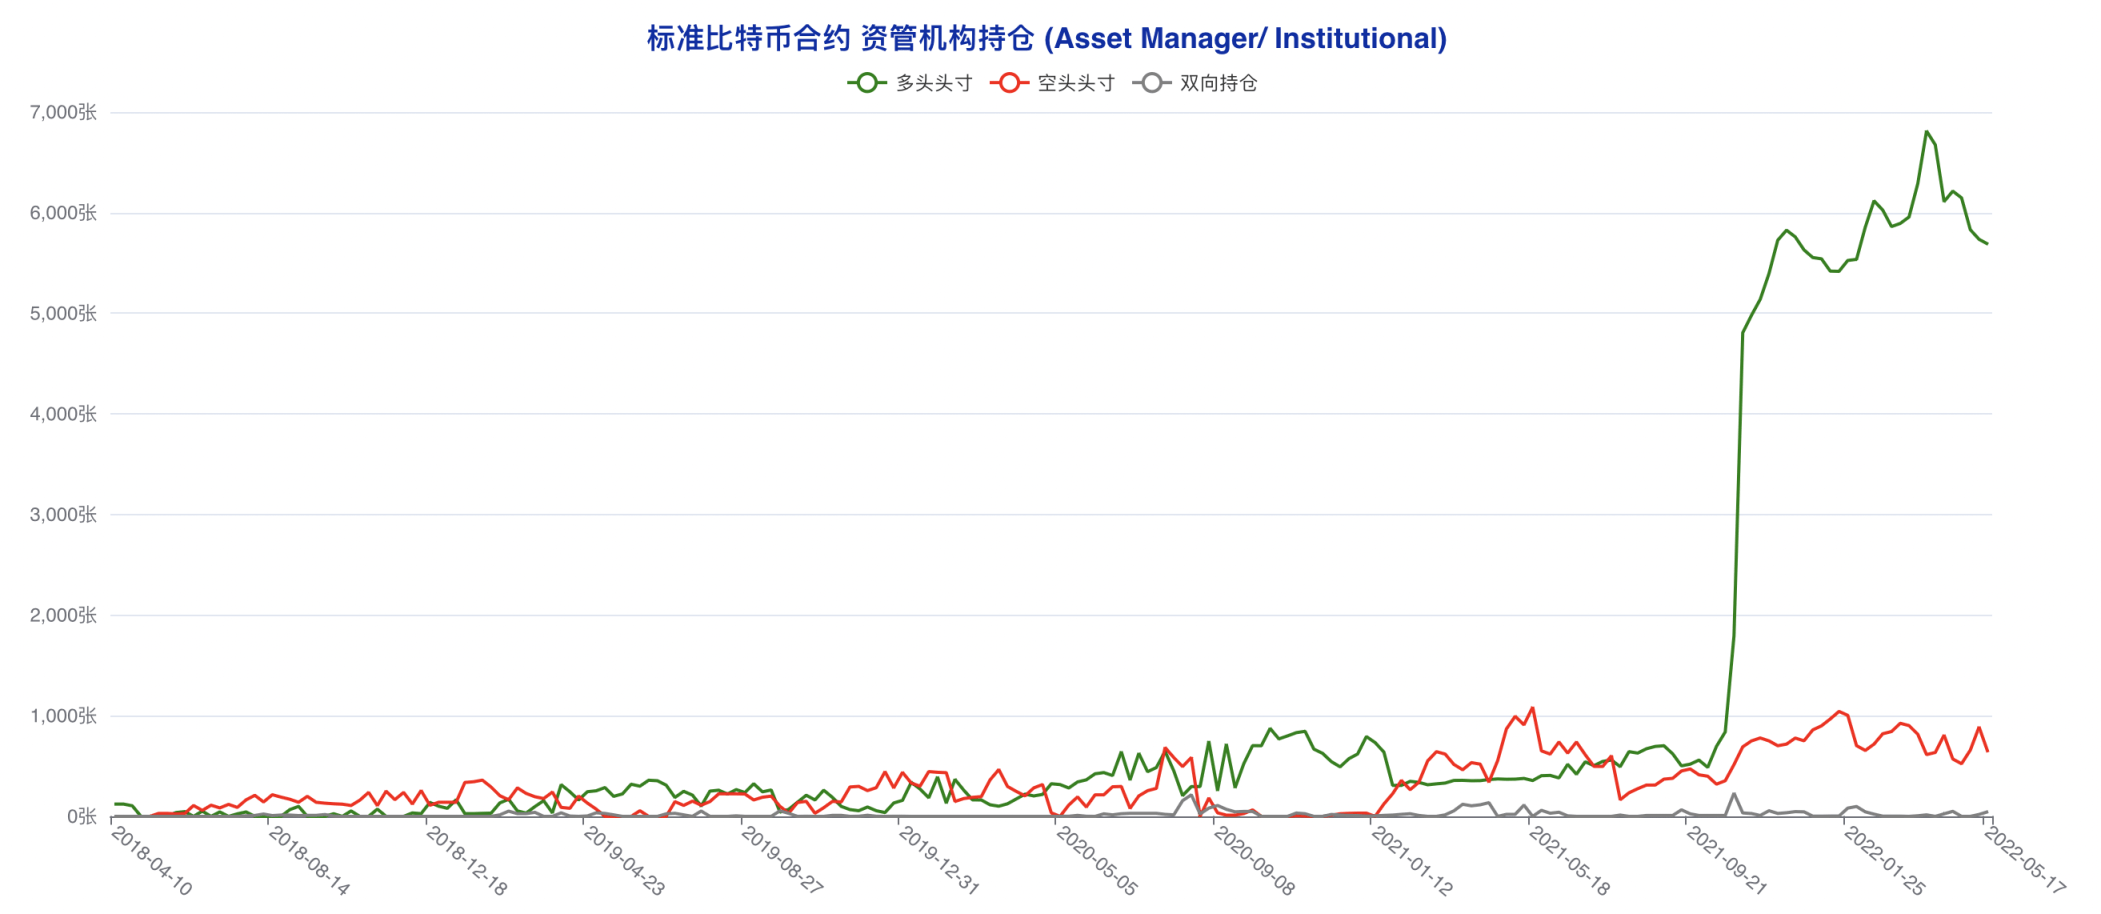
Task: Click the 6,000张 y-axis label
Action: 63,213
